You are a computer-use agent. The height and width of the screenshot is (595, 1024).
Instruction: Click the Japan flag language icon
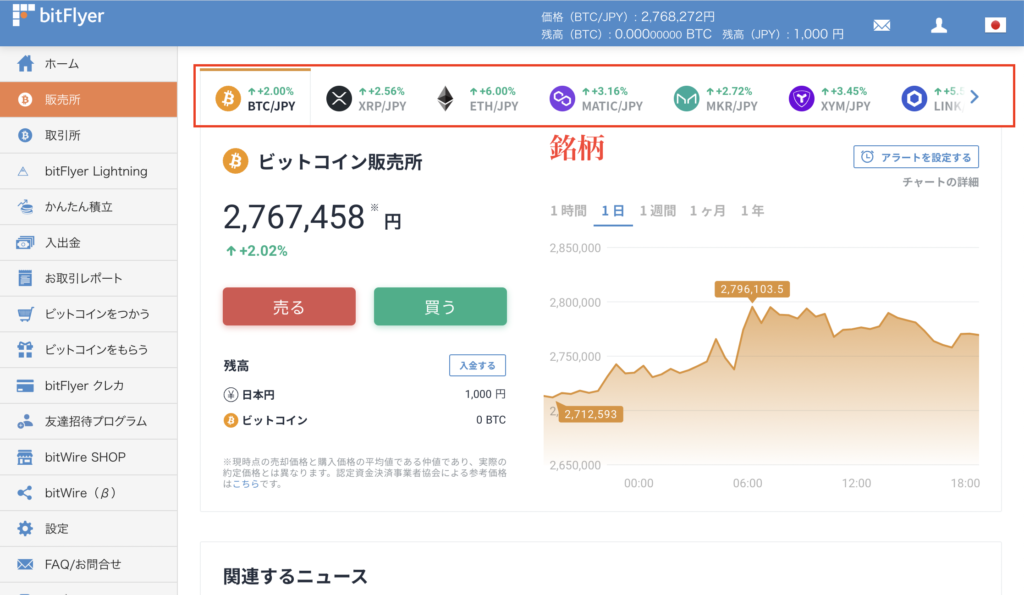[994, 25]
